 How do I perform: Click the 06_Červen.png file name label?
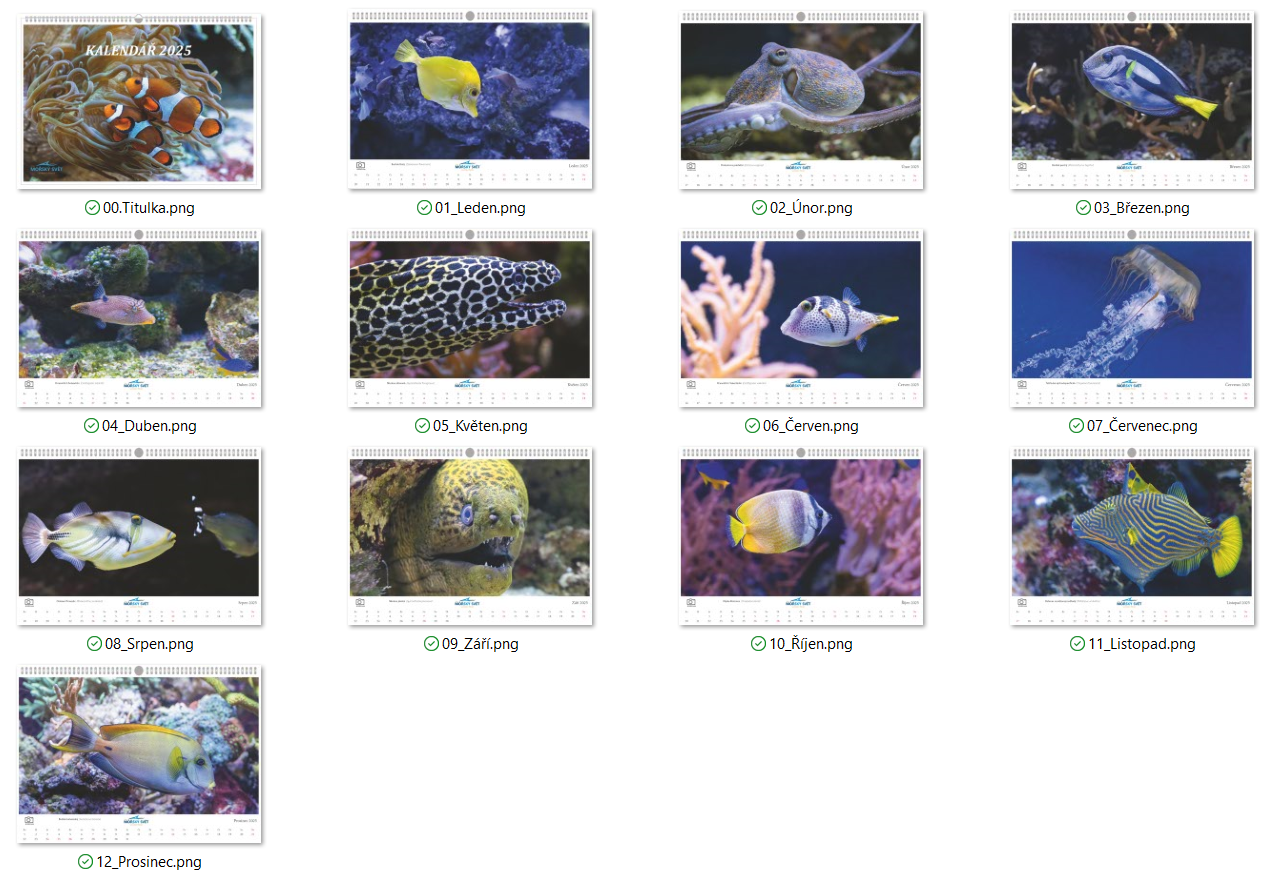[810, 426]
